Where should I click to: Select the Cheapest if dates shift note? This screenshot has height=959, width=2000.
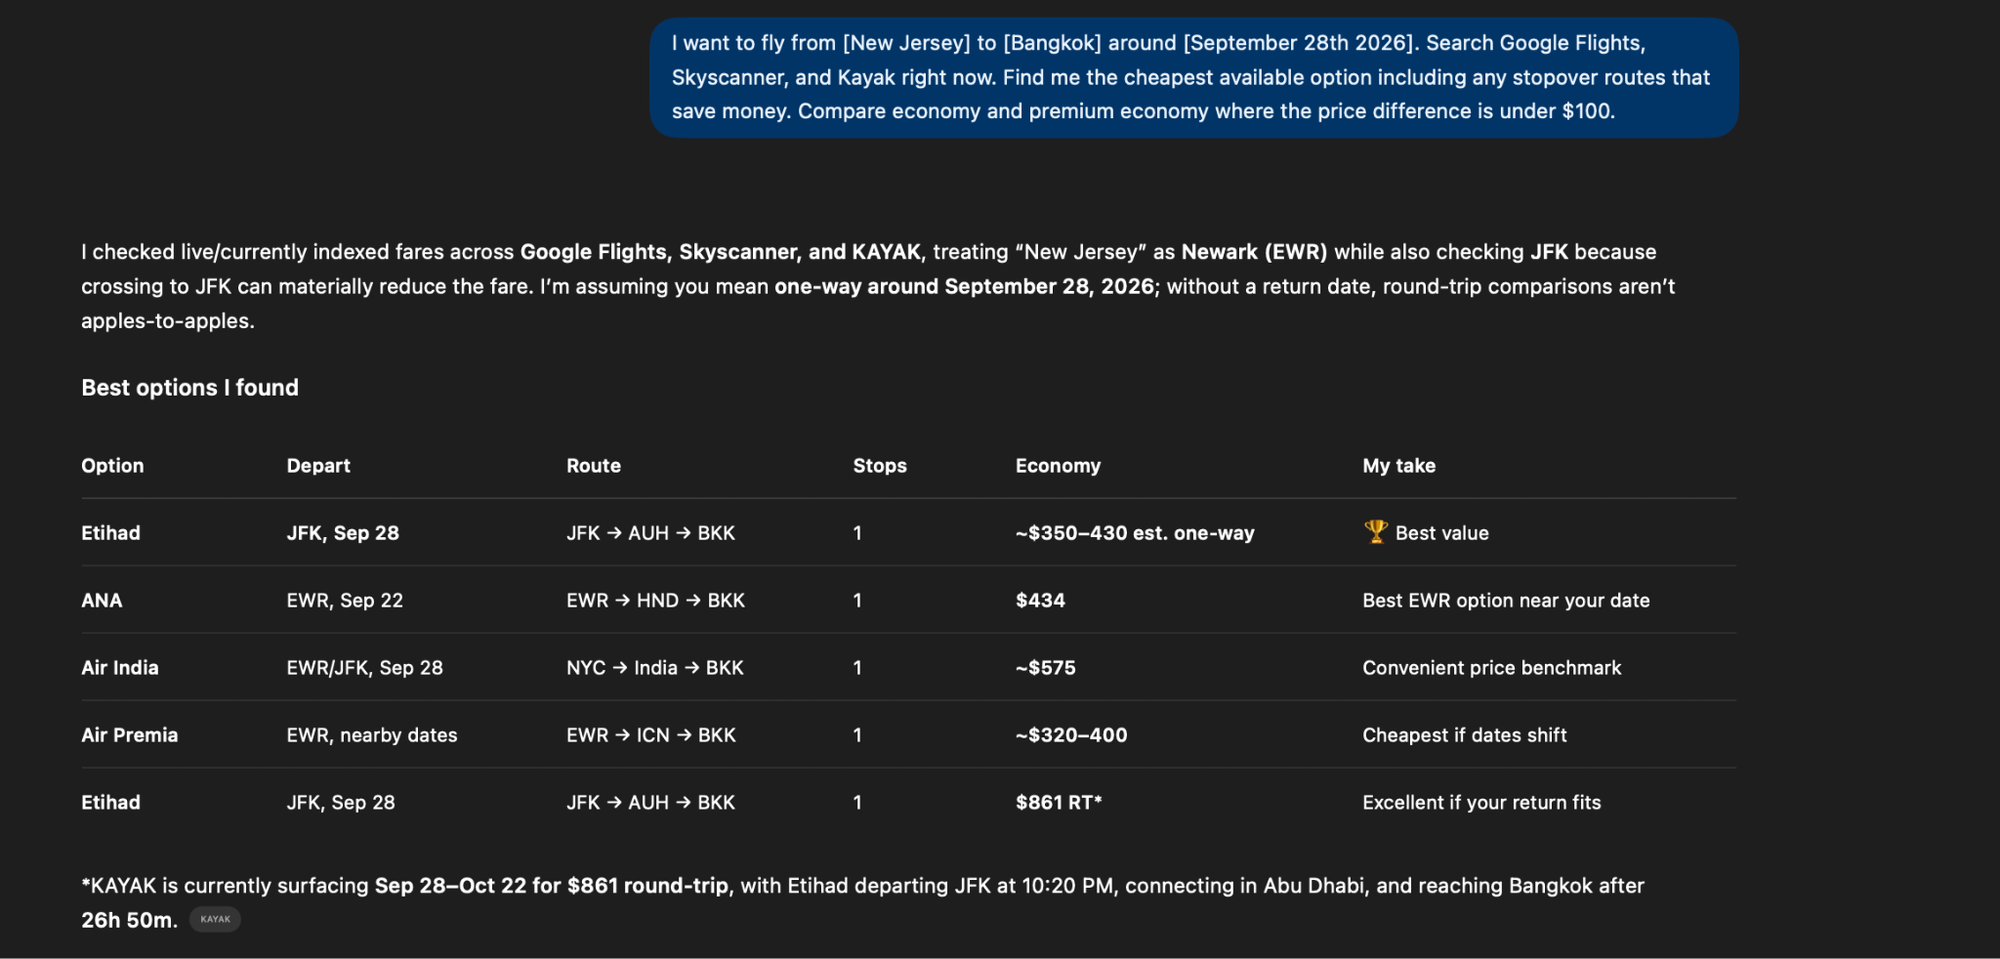coord(1464,735)
